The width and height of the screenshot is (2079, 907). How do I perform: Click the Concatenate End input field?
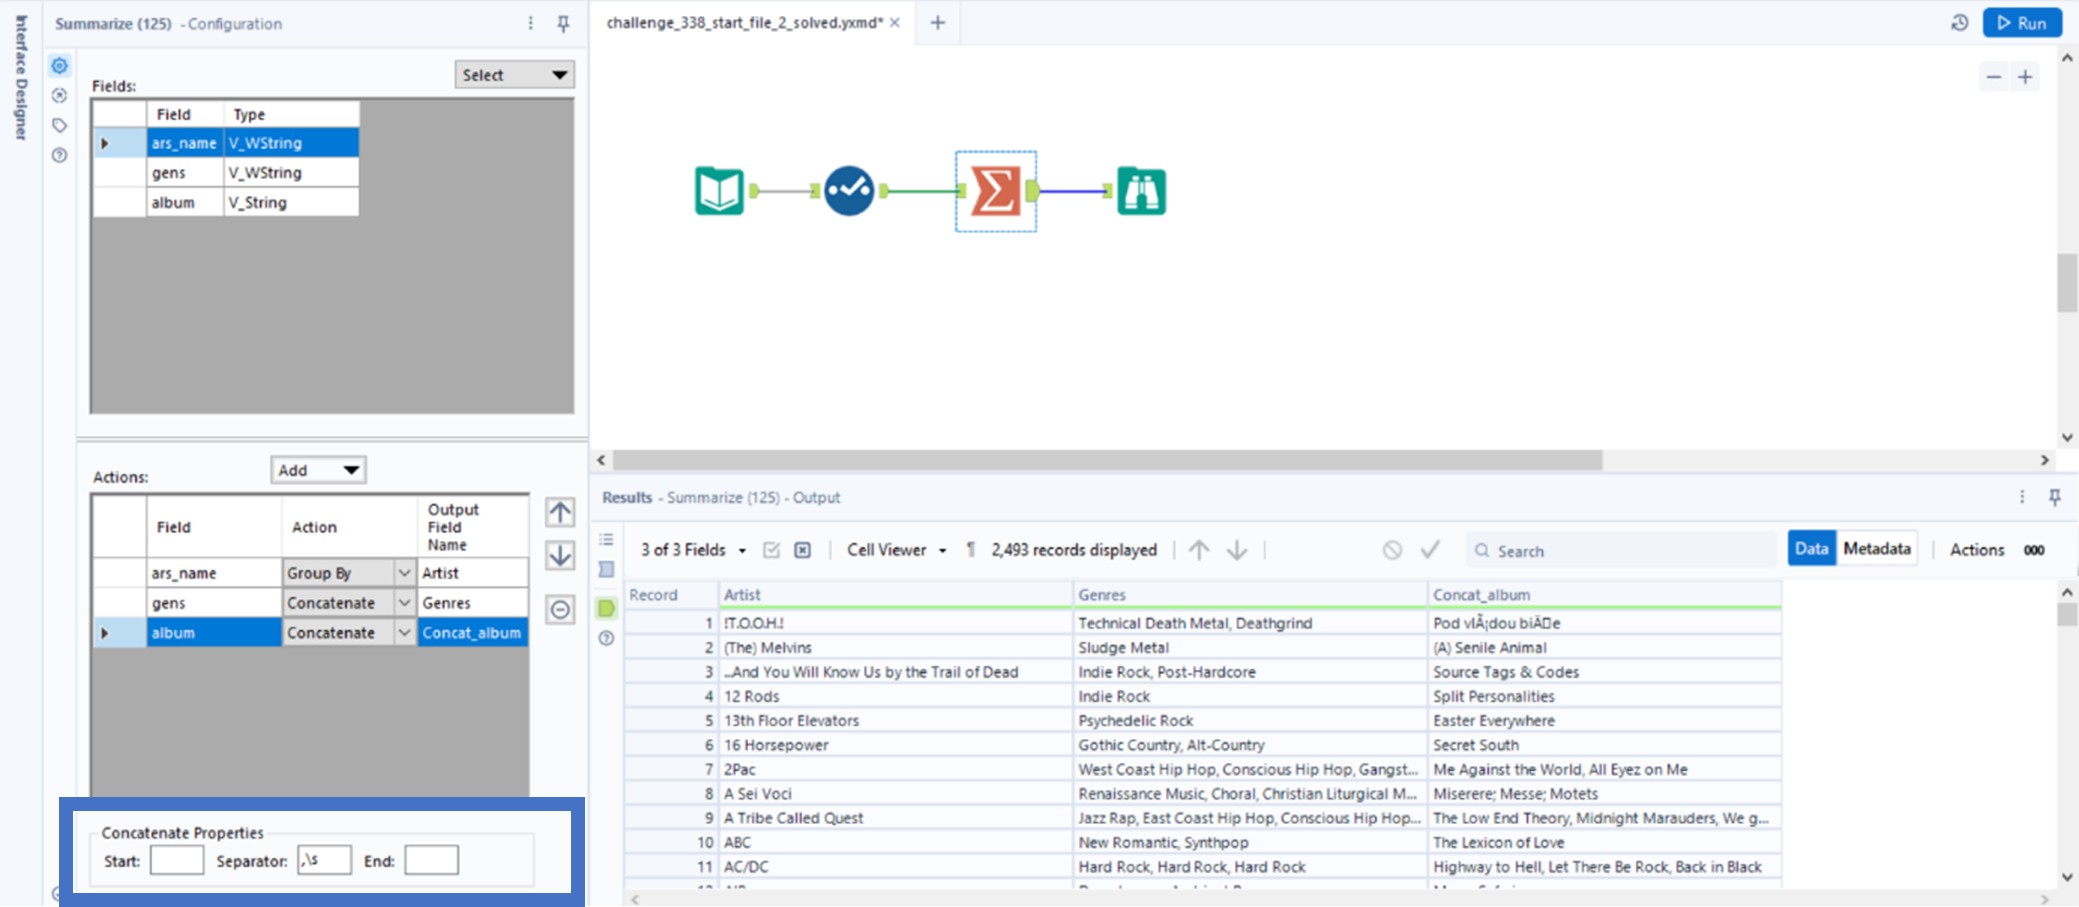[432, 860]
